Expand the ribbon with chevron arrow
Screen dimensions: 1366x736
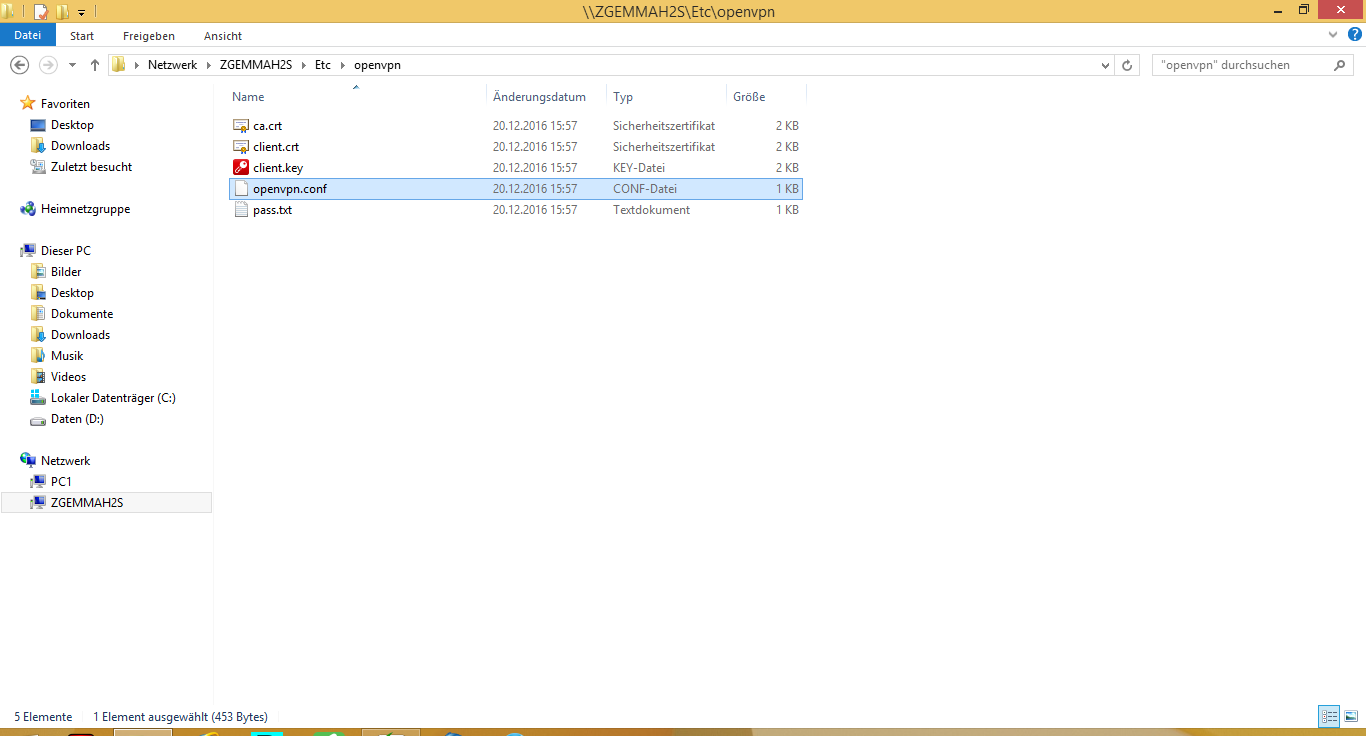tap(1333, 35)
